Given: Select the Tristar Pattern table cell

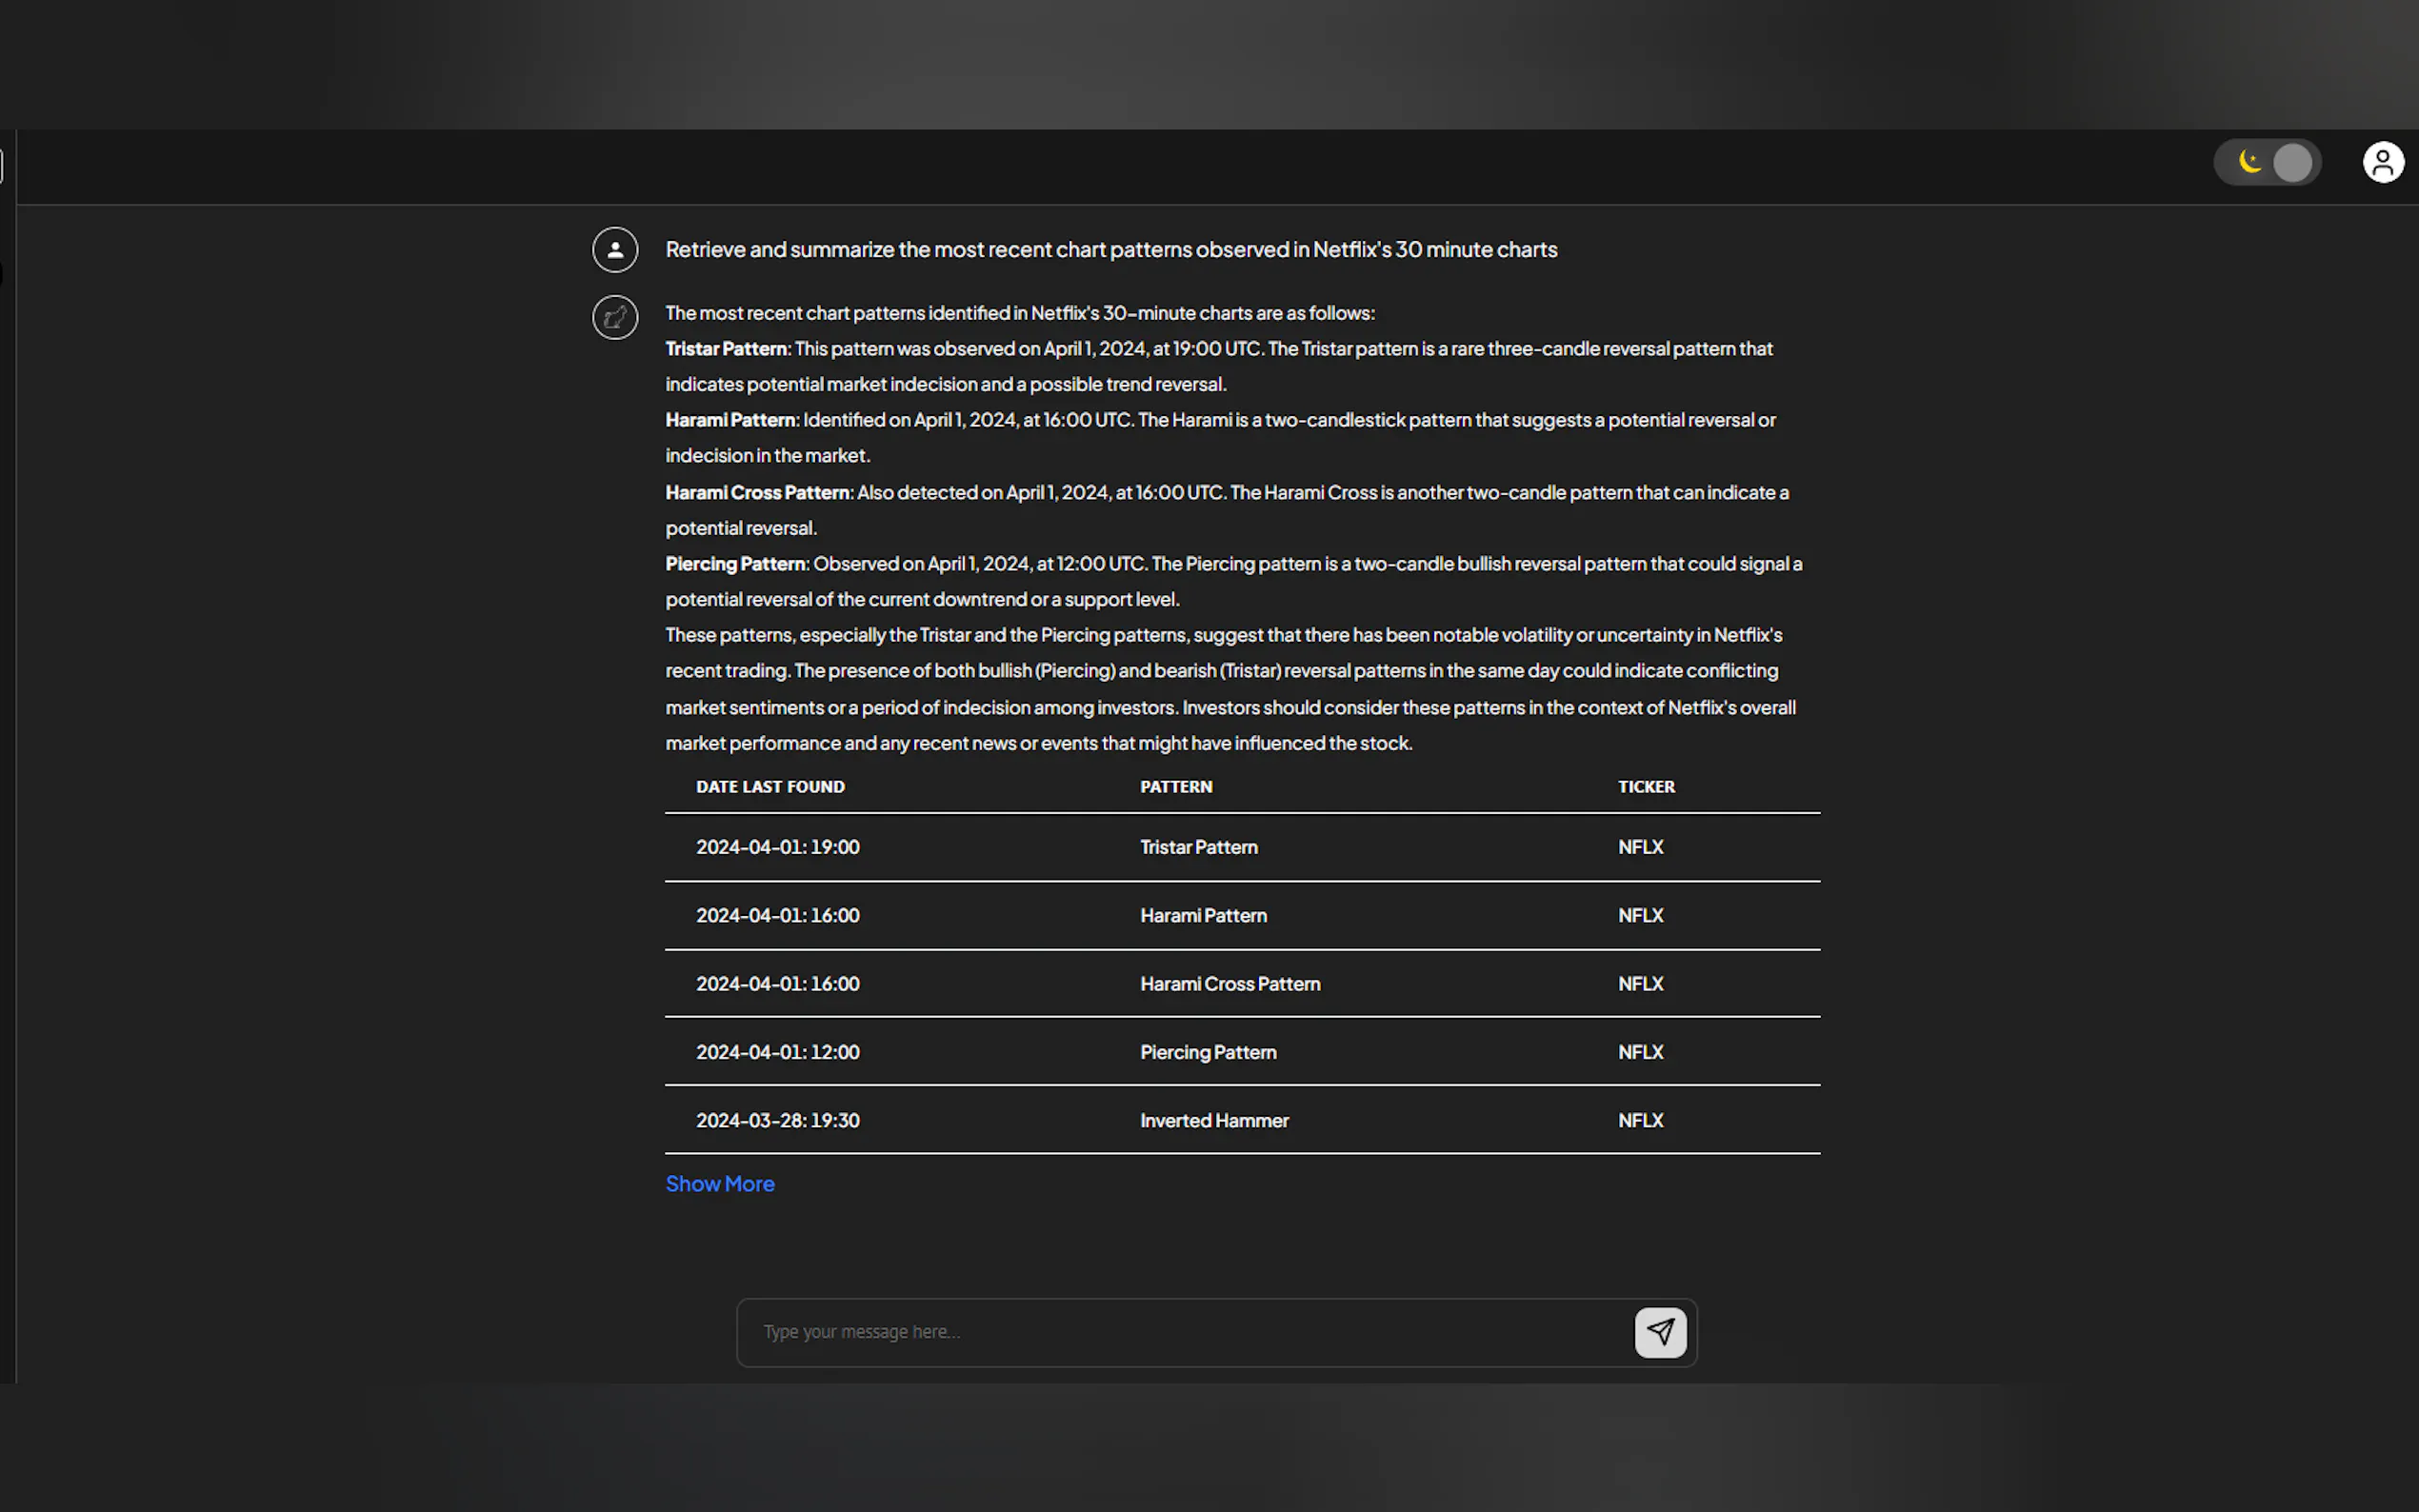Looking at the screenshot, I should tap(1199, 847).
